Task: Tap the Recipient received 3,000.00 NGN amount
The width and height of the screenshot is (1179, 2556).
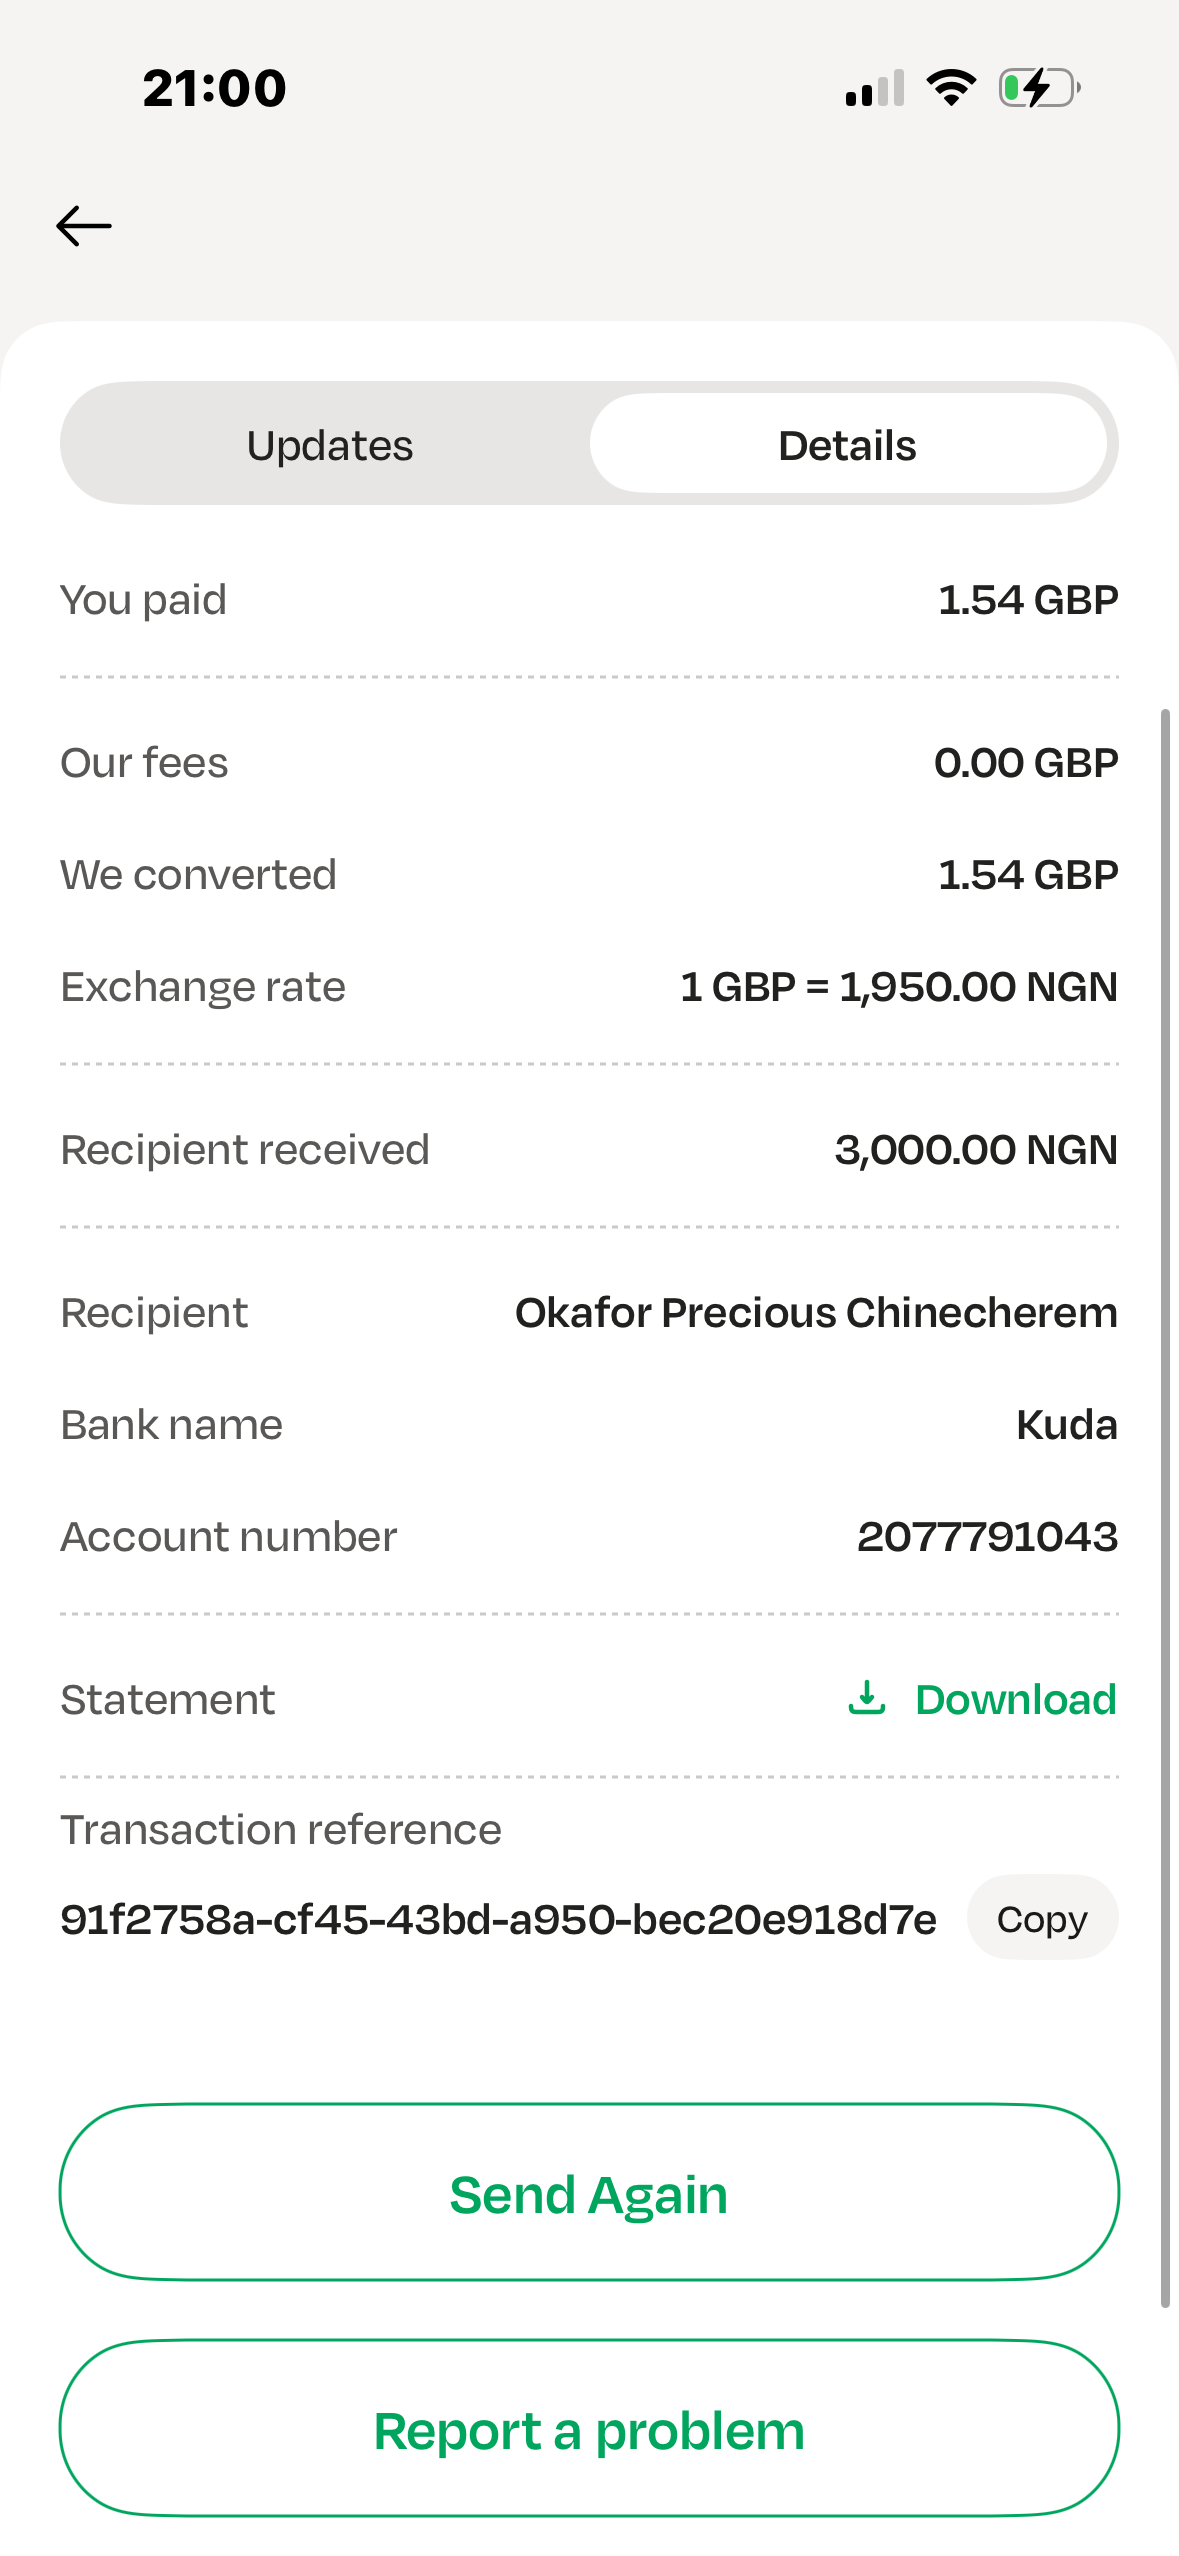Action: pos(976,1150)
